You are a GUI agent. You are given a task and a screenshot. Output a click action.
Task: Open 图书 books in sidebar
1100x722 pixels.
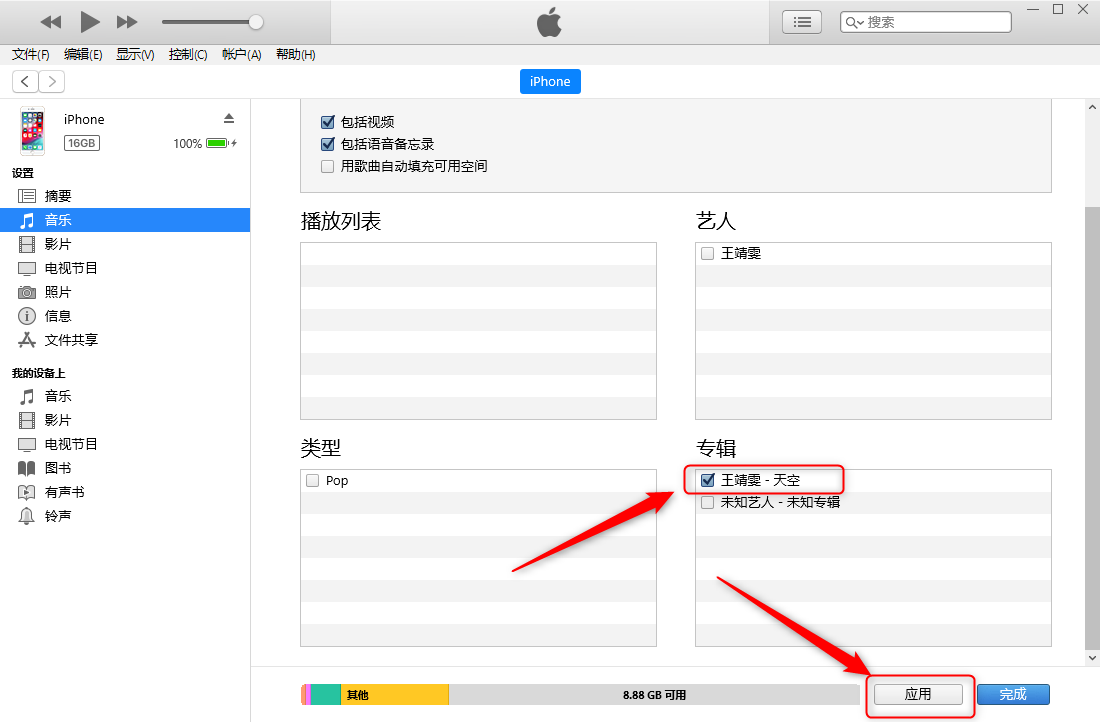click(125, 468)
